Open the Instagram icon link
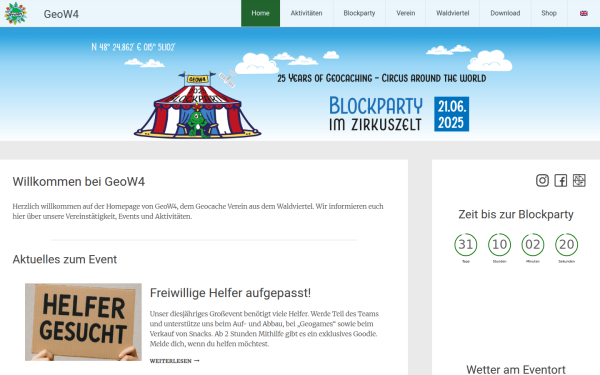Screen dimensions: 600x375 [542, 180]
